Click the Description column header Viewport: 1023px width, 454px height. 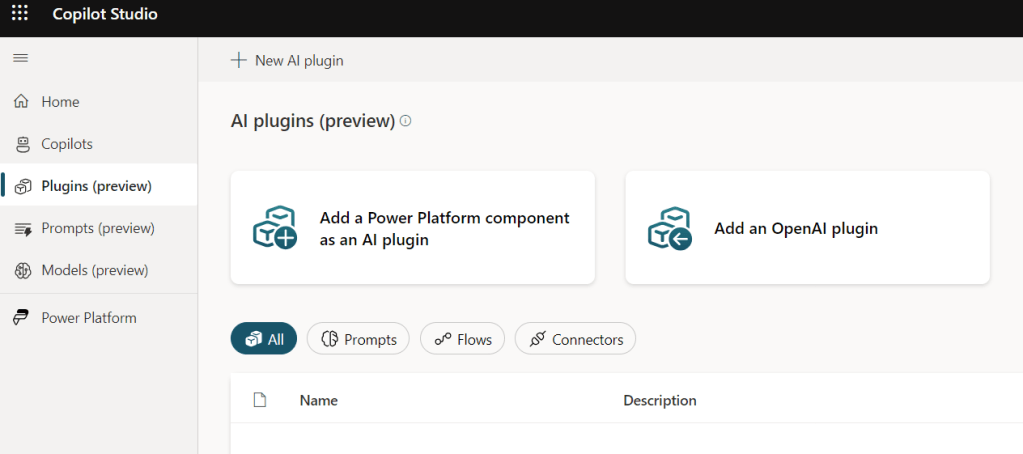coord(659,400)
